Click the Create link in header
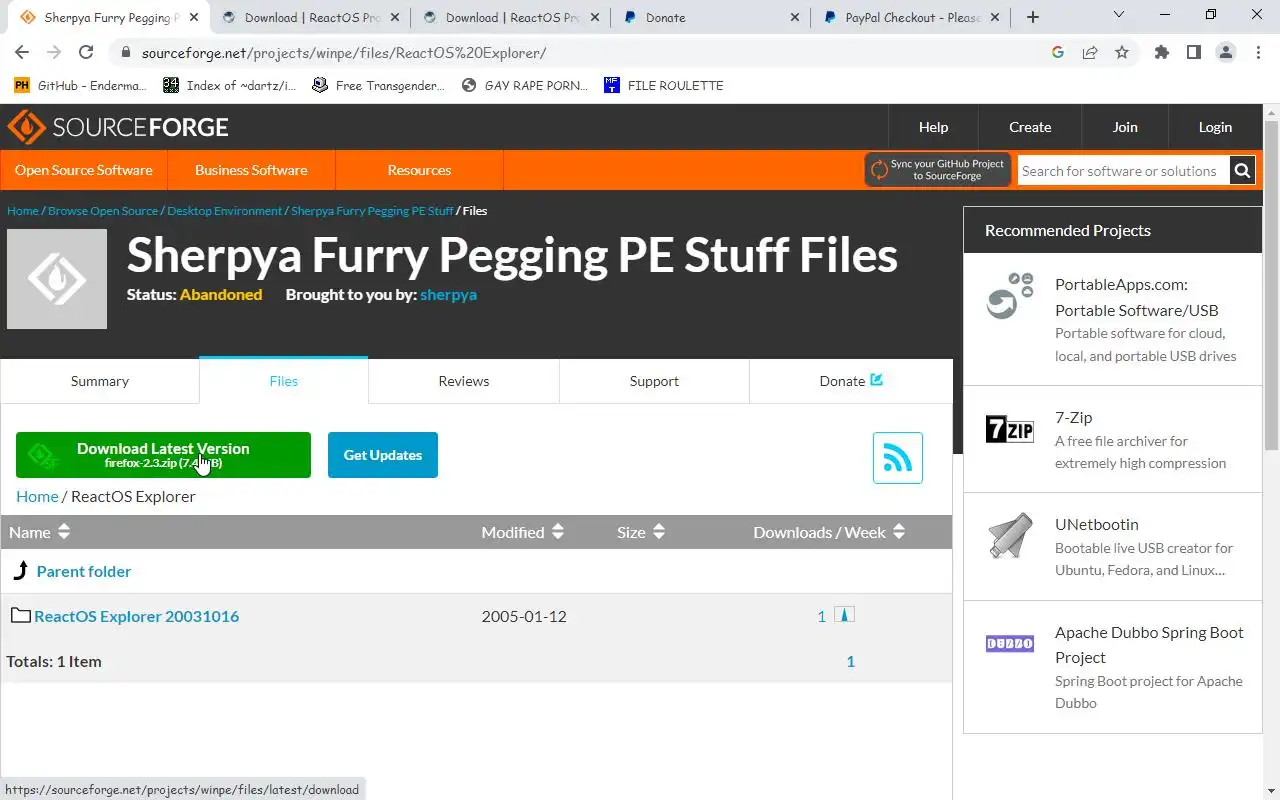1280x800 pixels. pyautogui.click(x=1030, y=127)
